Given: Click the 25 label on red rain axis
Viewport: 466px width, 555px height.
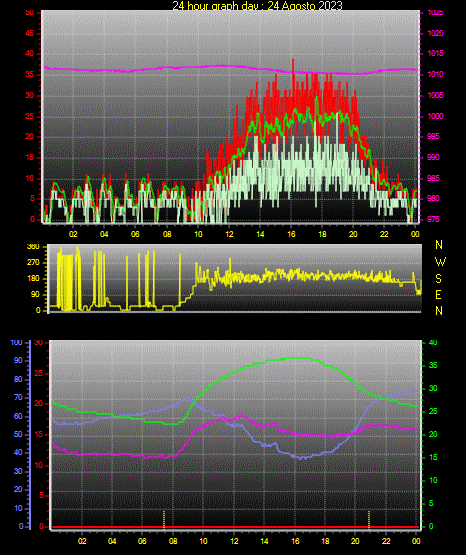Looking at the screenshot, I should [x=39, y=373].
